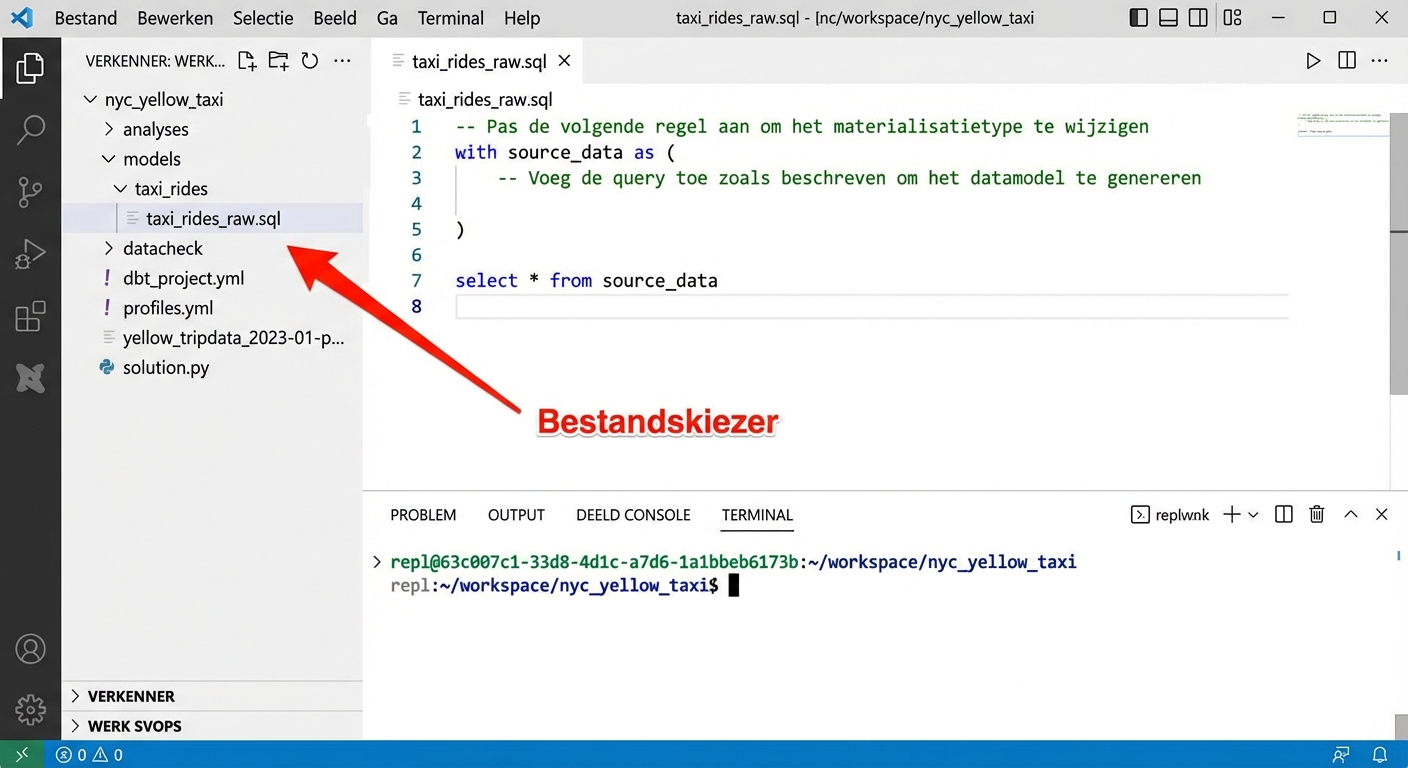Open the Manage settings gear icon
This screenshot has height=768, width=1408.
point(31,710)
